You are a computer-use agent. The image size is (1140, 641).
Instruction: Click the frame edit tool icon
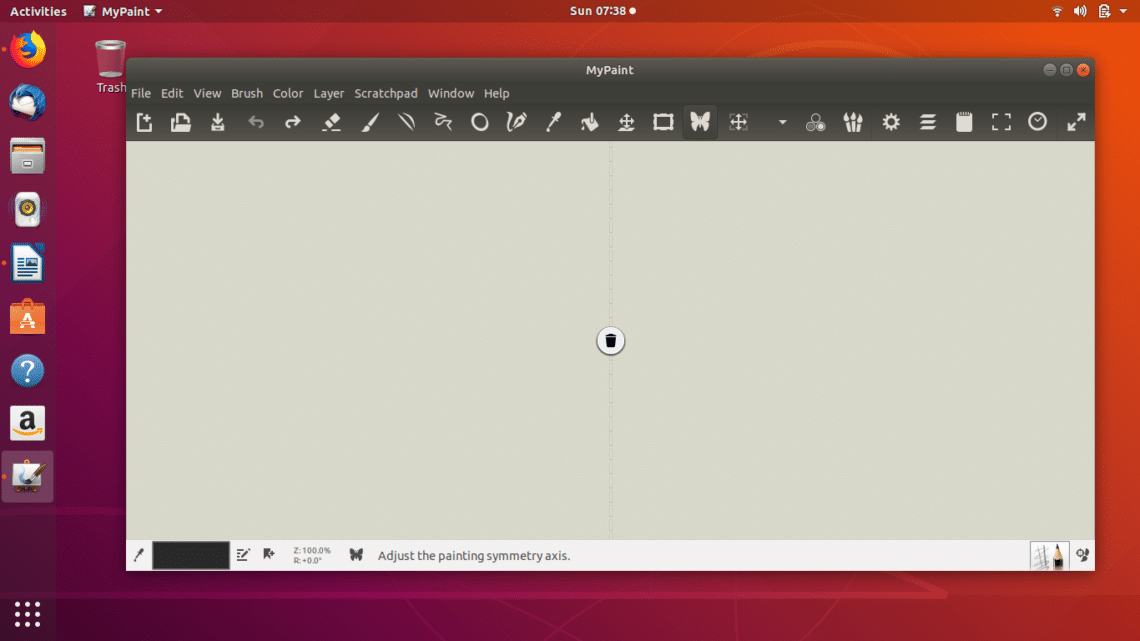click(663, 122)
